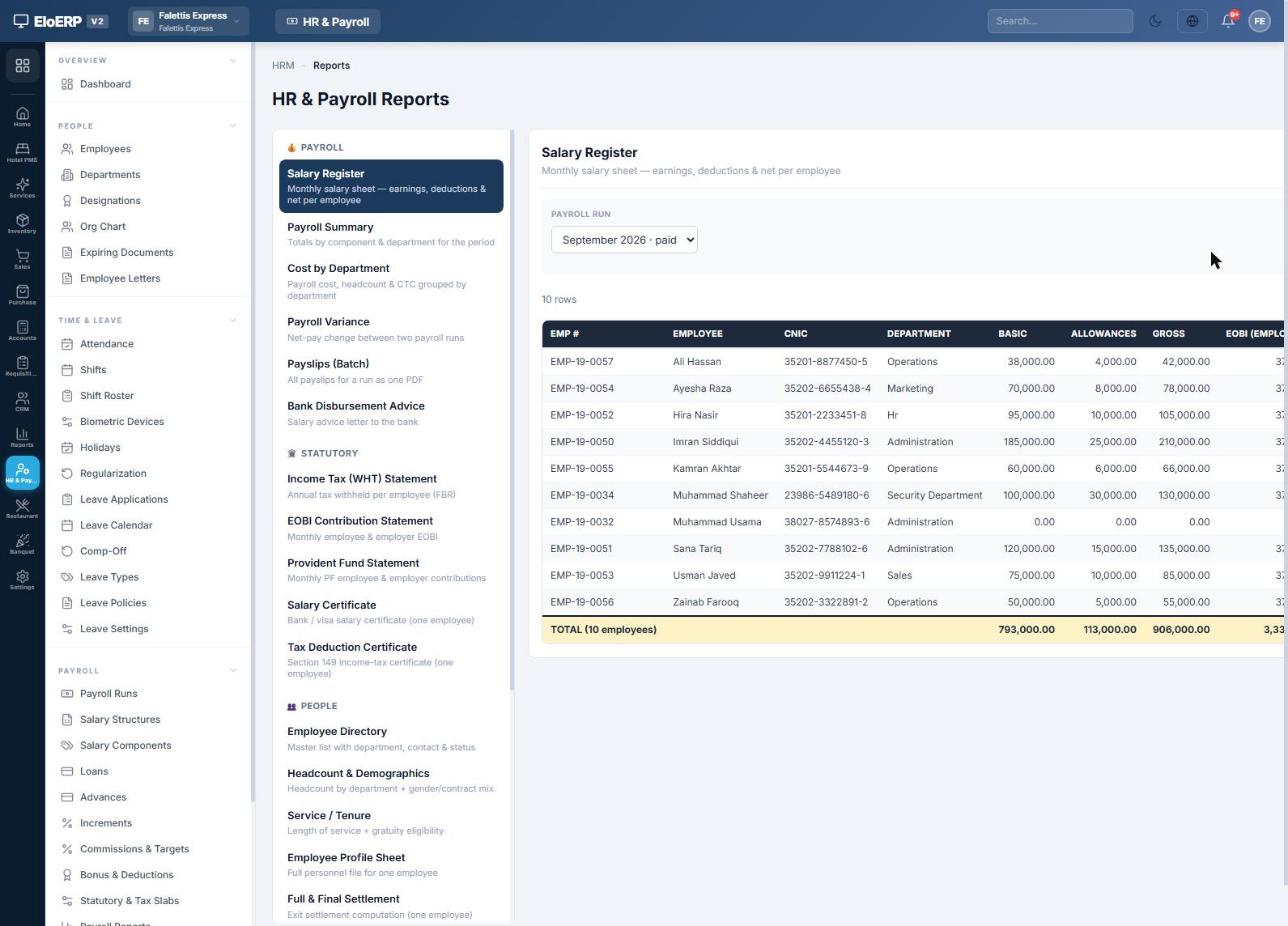The image size is (1288, 926).
Task: Toggle dark mode moon icon
Action: click(1155, 21)
